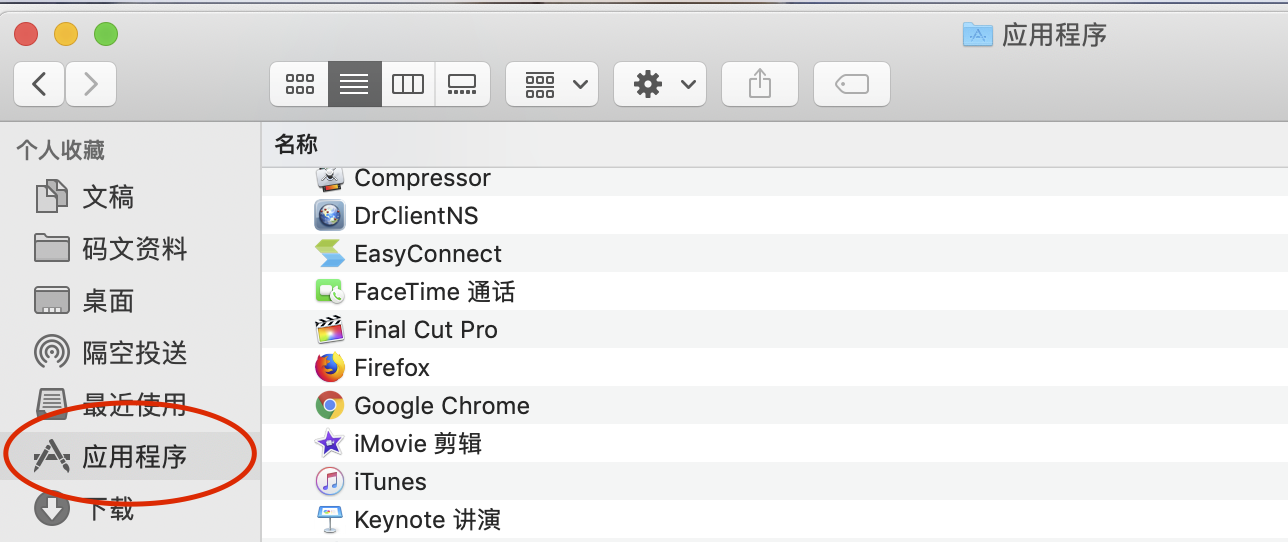
Task: Click the Share toolbar button
Action: coord(760,84)
